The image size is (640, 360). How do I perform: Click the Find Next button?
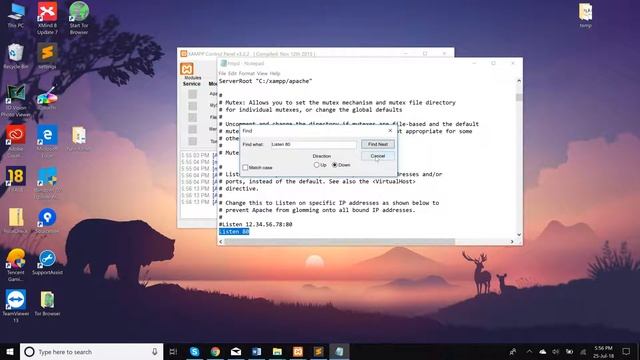(378, 144)
